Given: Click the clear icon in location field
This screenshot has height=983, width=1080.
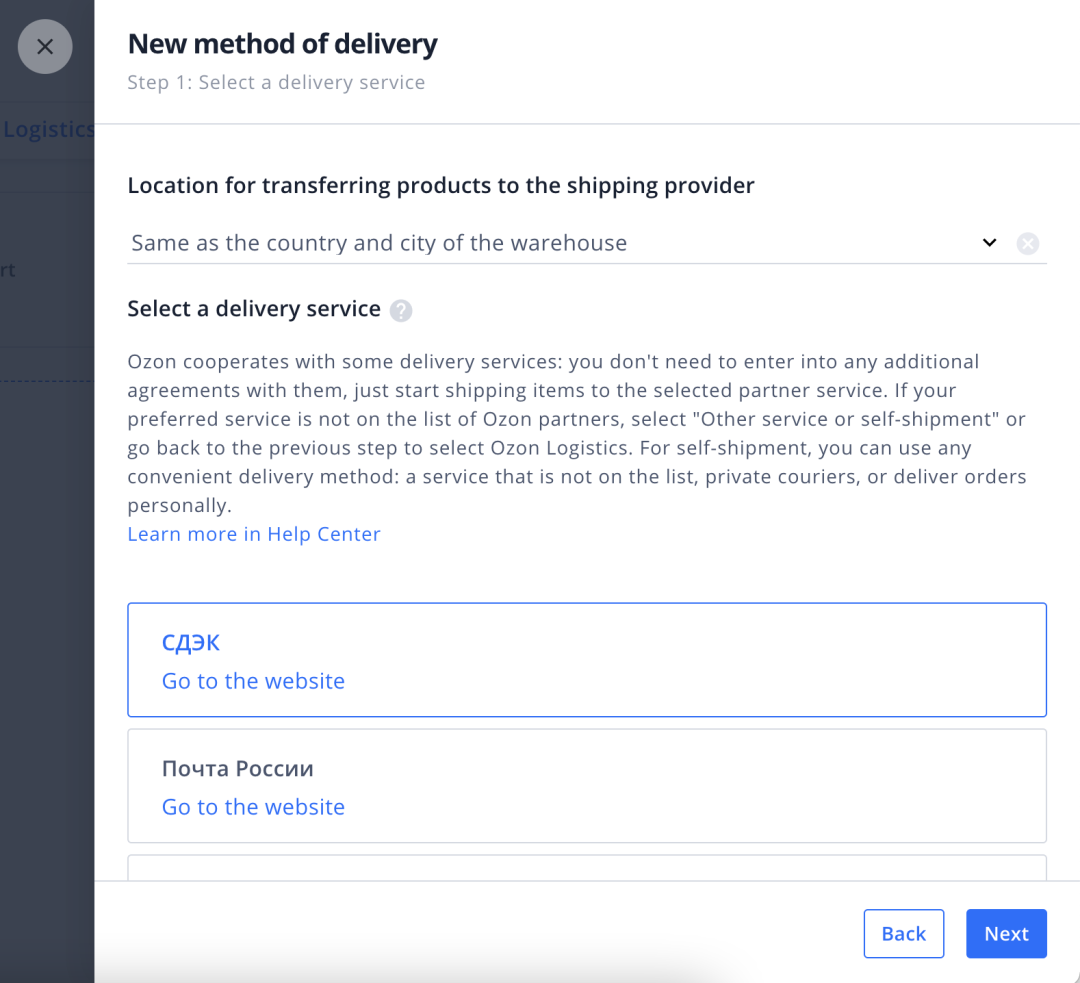Looking at the screenshot, I should (1027, 243).
